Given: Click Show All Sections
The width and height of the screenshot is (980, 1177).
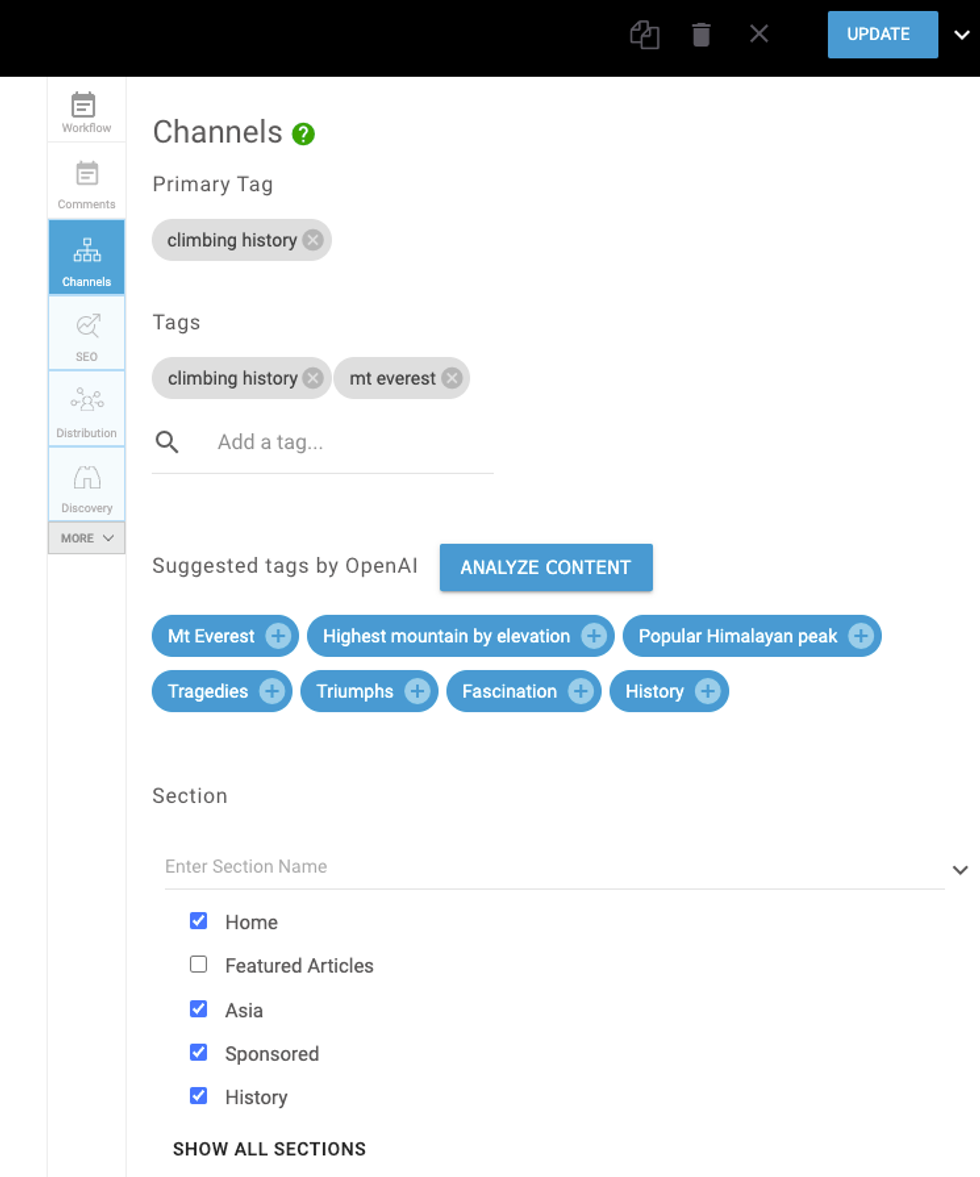Looking at the screenshot, I should [269, 1149].
